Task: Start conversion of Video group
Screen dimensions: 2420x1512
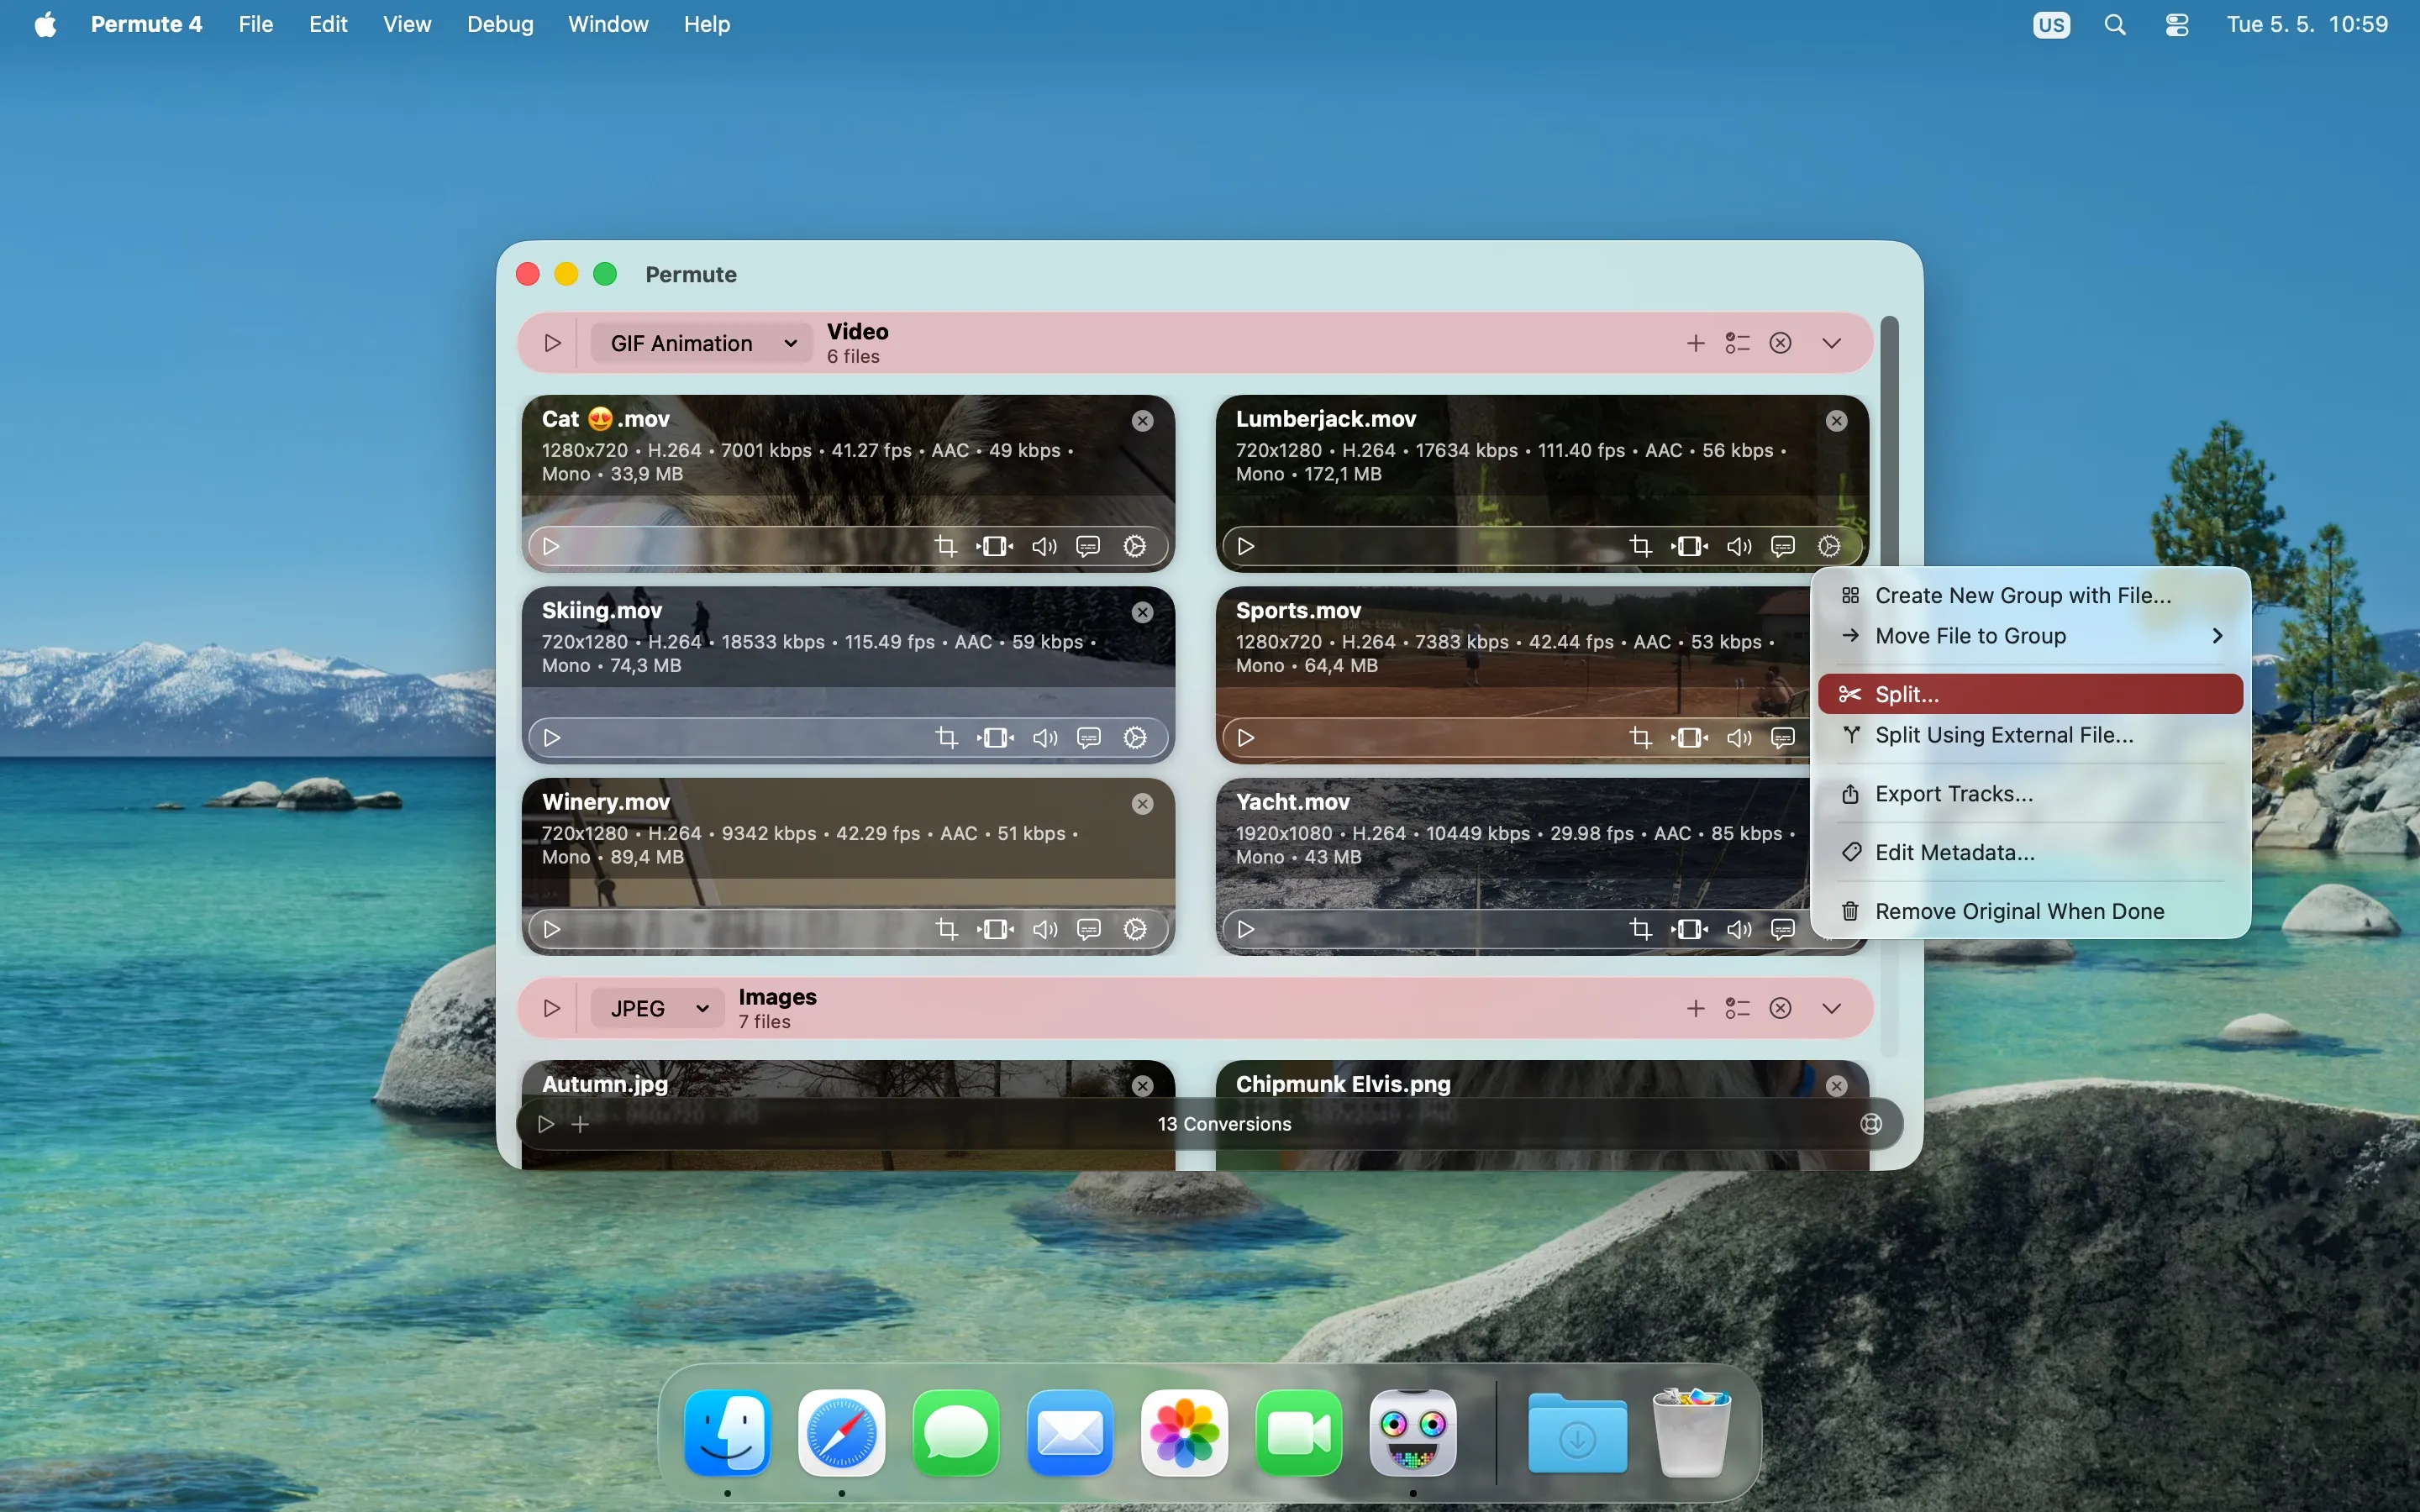Action: 552,343
